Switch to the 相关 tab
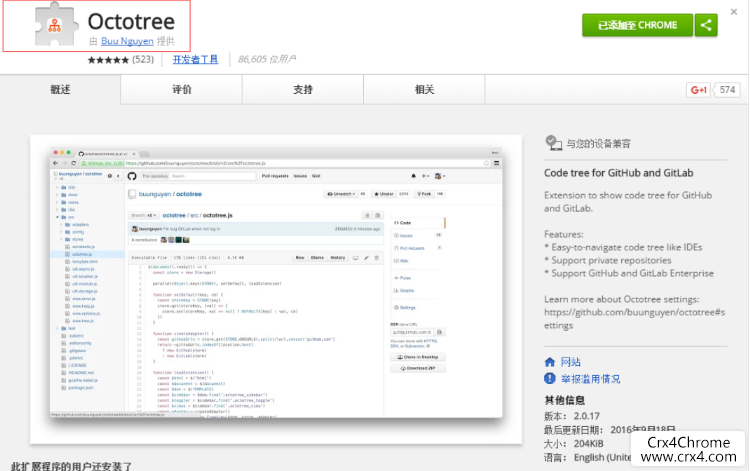Image resolution: width=750 pixels, height=471 pixels. (x=424, y=89)
